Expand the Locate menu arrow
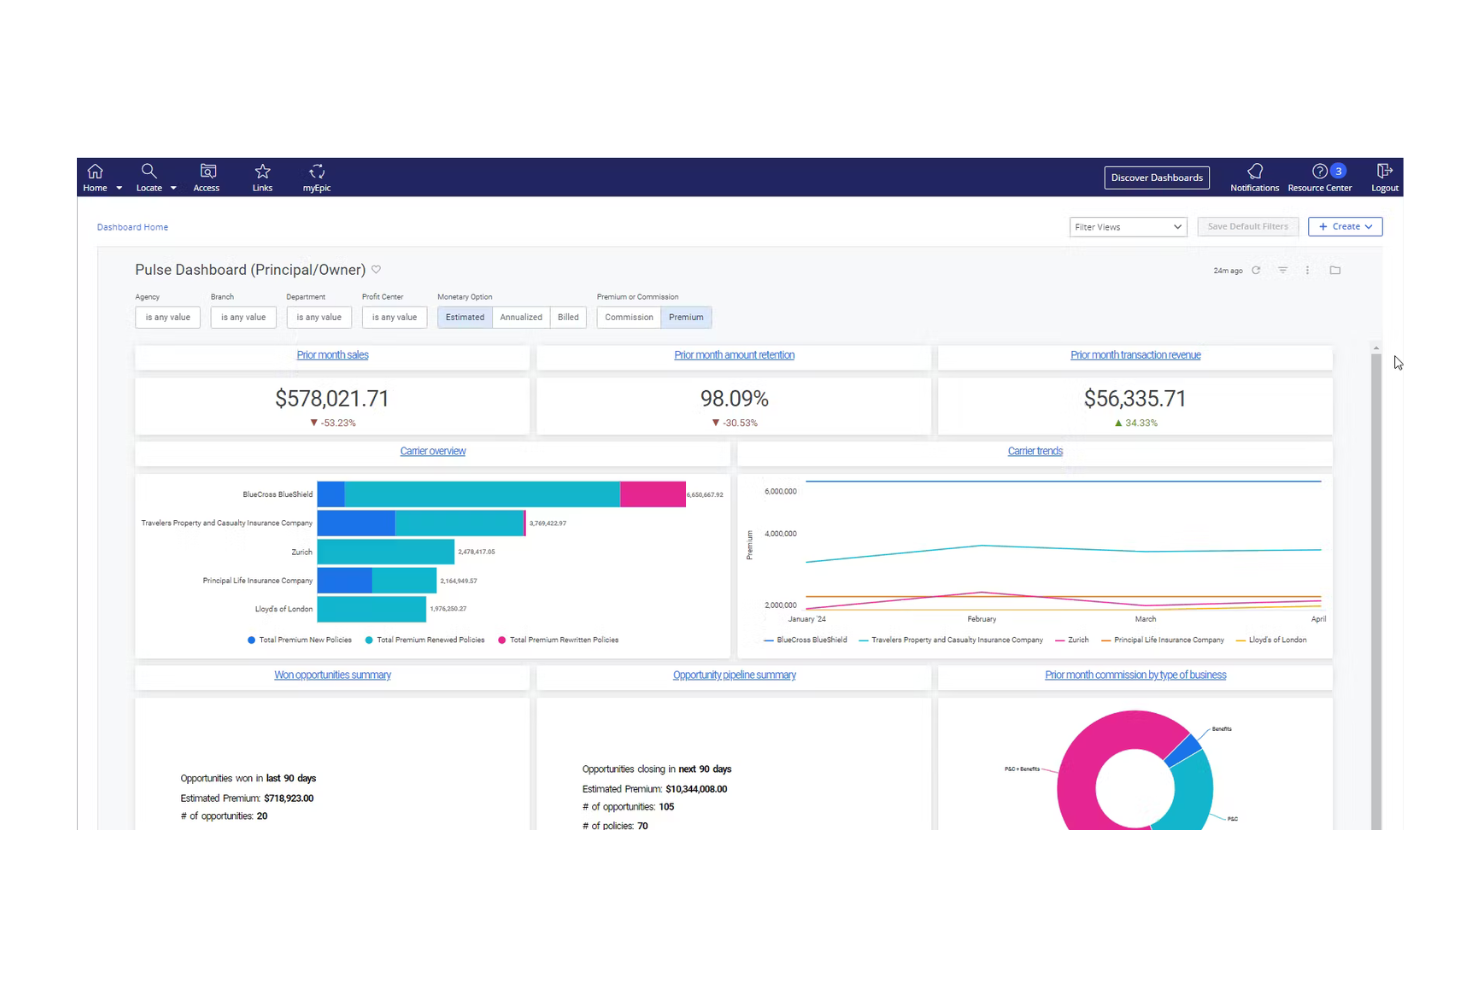 173,188
